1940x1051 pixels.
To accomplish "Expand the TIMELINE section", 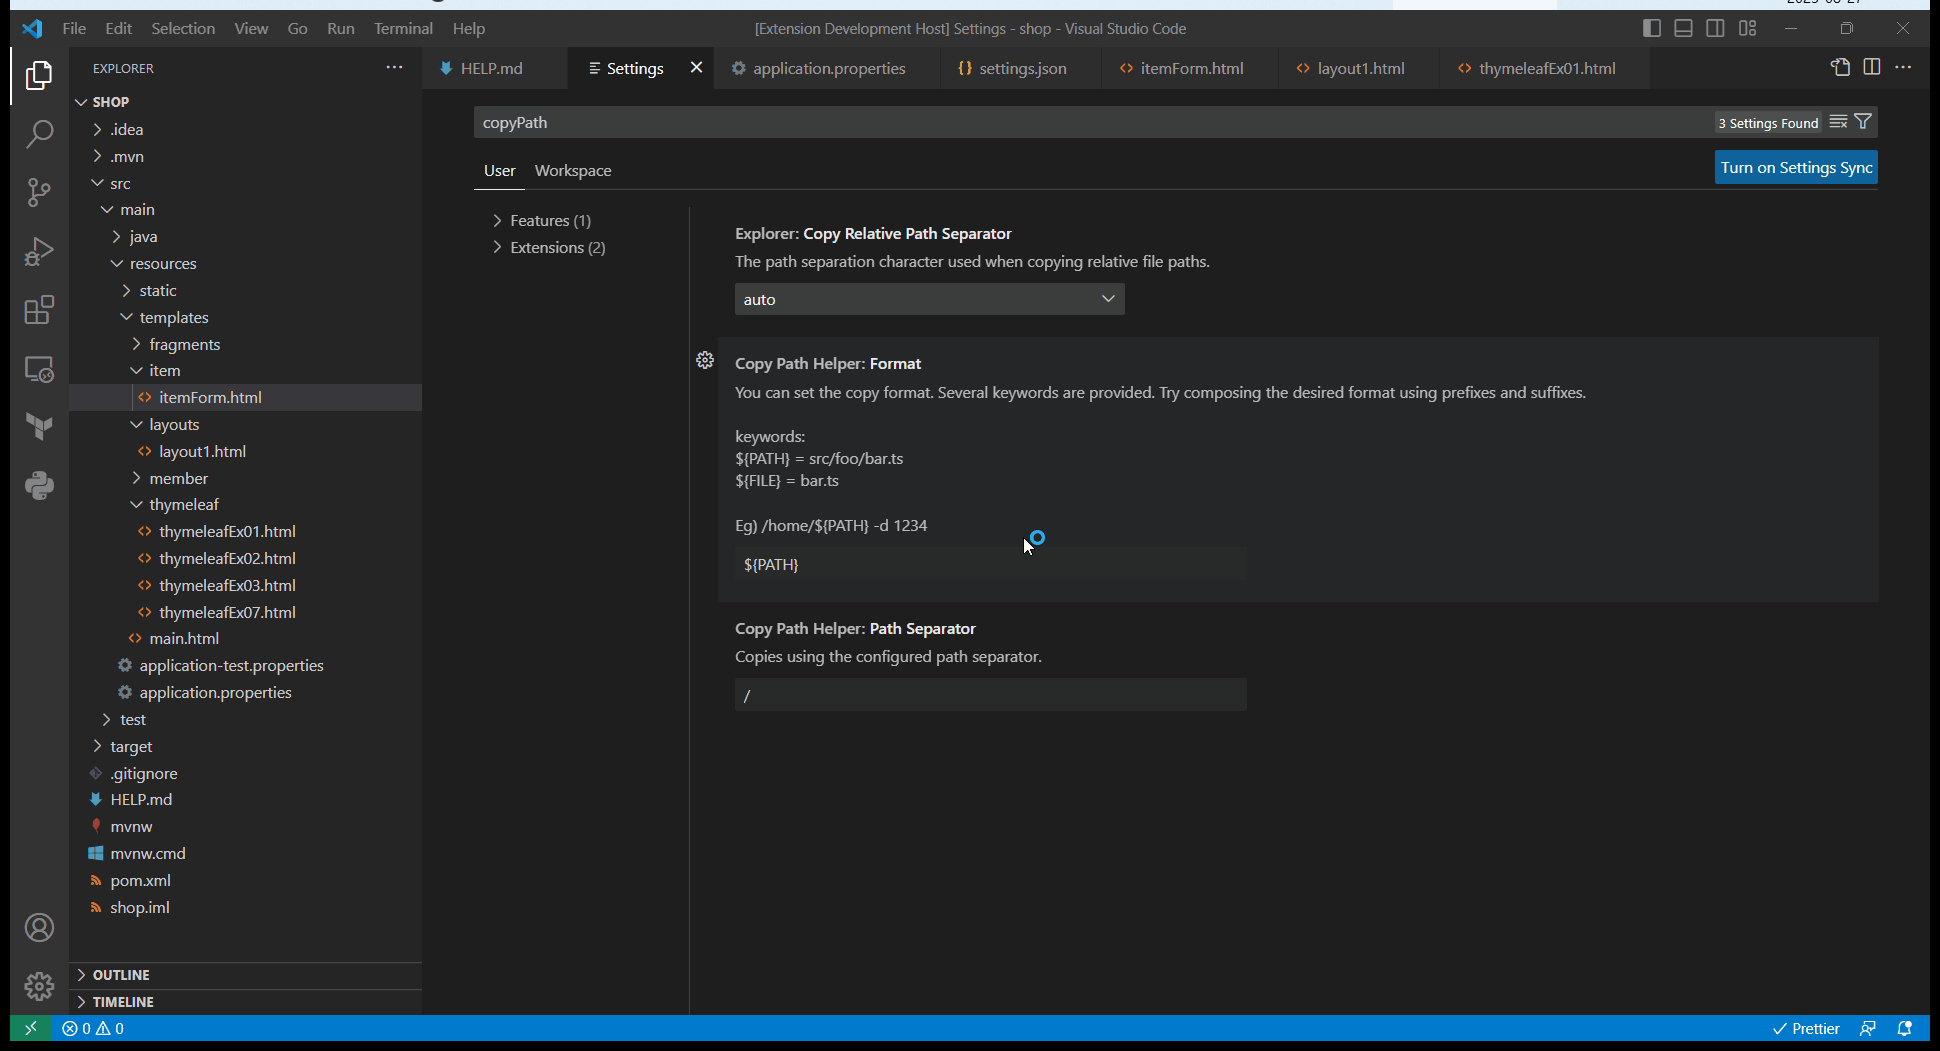I will (245, 1002).
